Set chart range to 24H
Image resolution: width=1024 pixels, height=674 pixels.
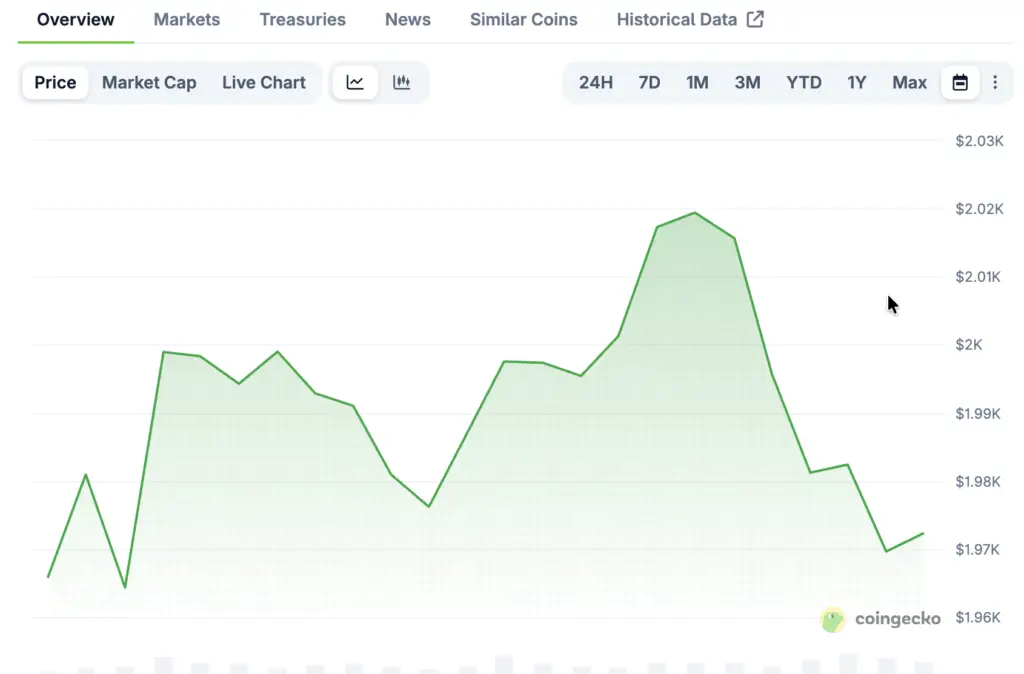(596, 83)
